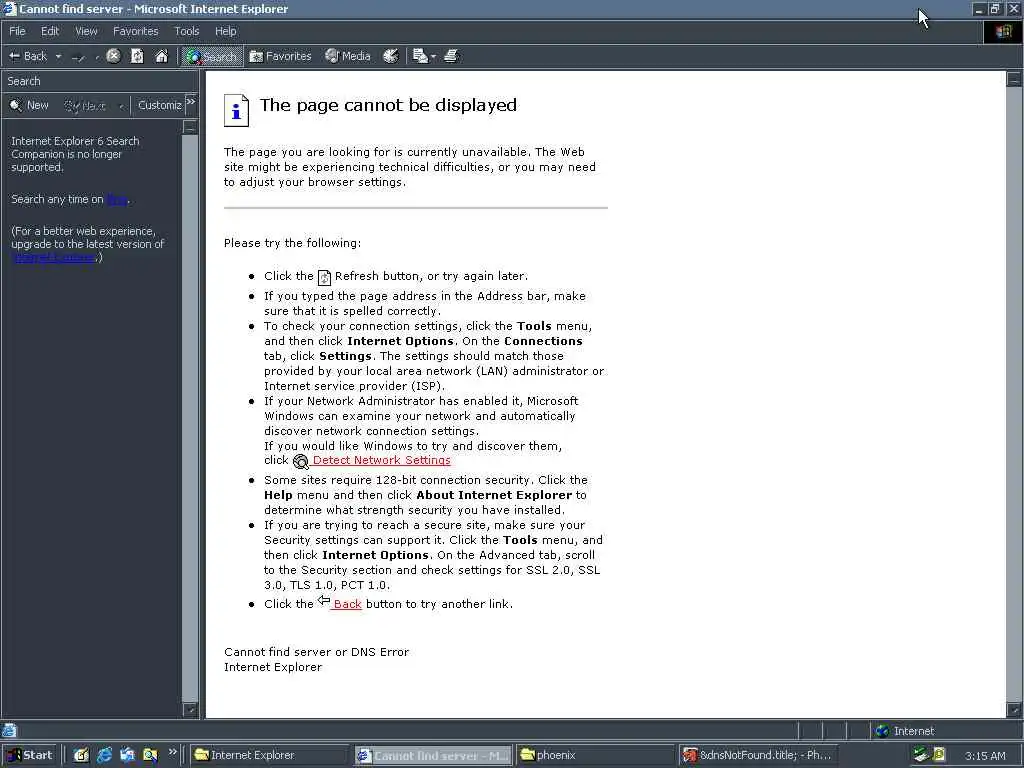
Task: Expand the Search pane toolbar chevron
Action: (191, 102)
